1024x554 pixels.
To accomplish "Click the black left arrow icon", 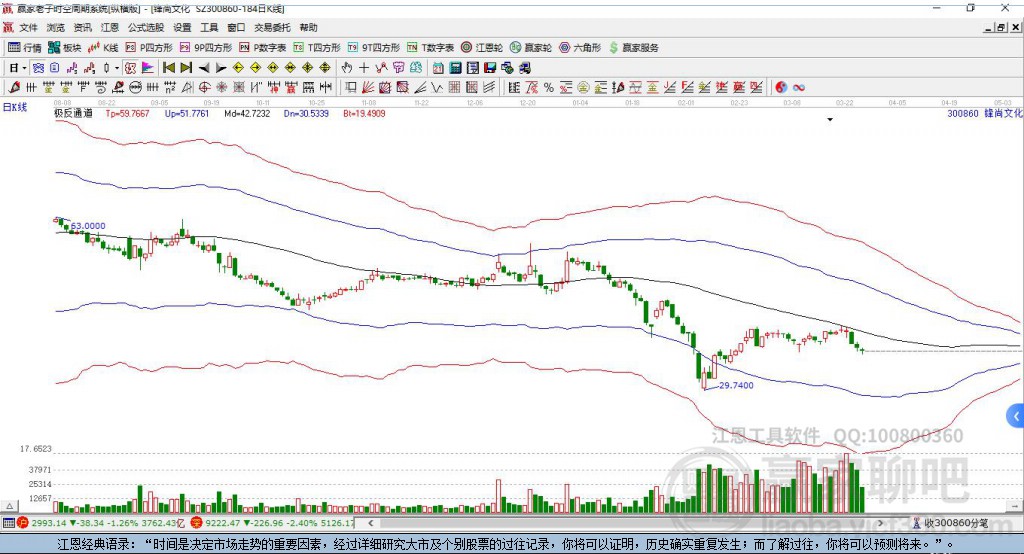I will (204, 68).
